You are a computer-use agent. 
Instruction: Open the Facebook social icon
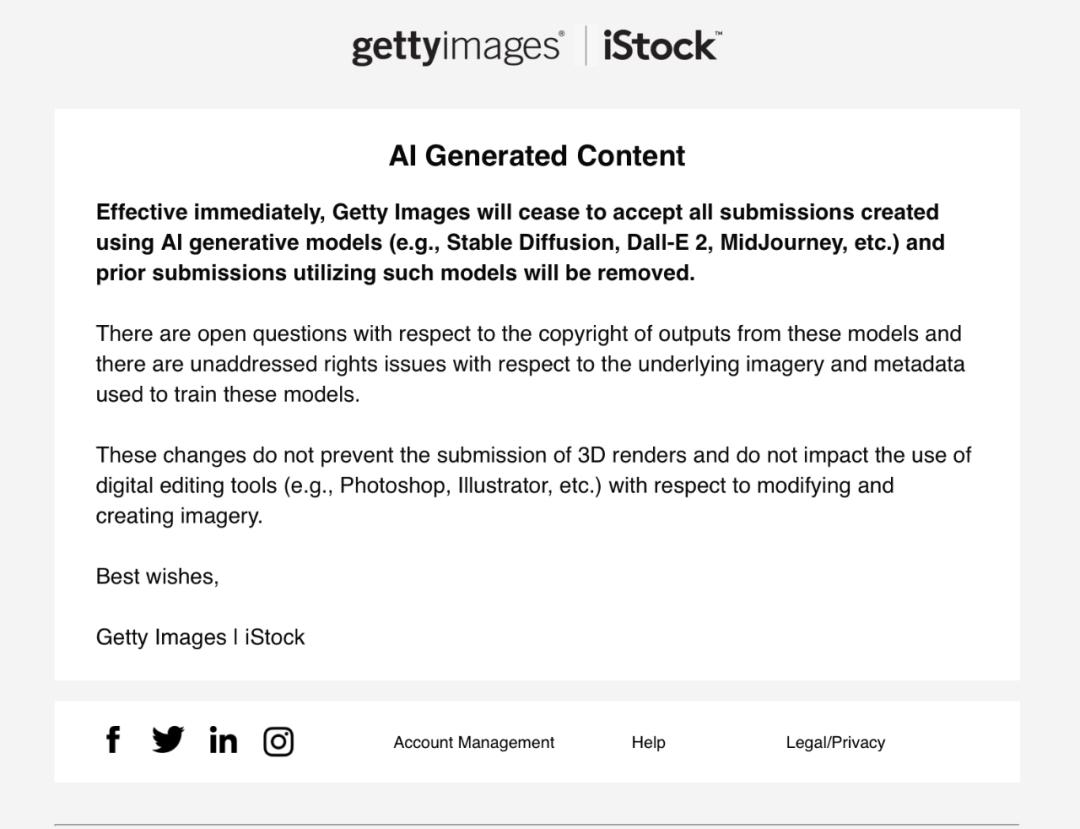pos(113,740)
